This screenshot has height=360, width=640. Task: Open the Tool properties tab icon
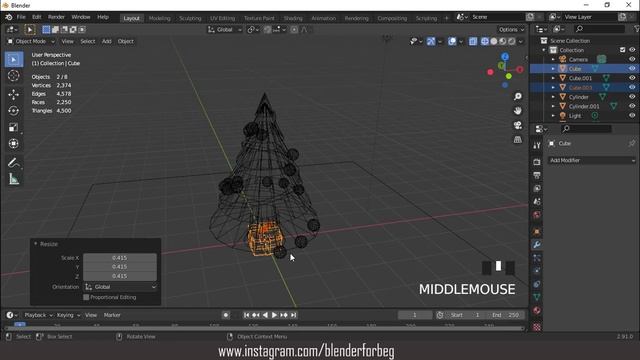coord(537,145)
